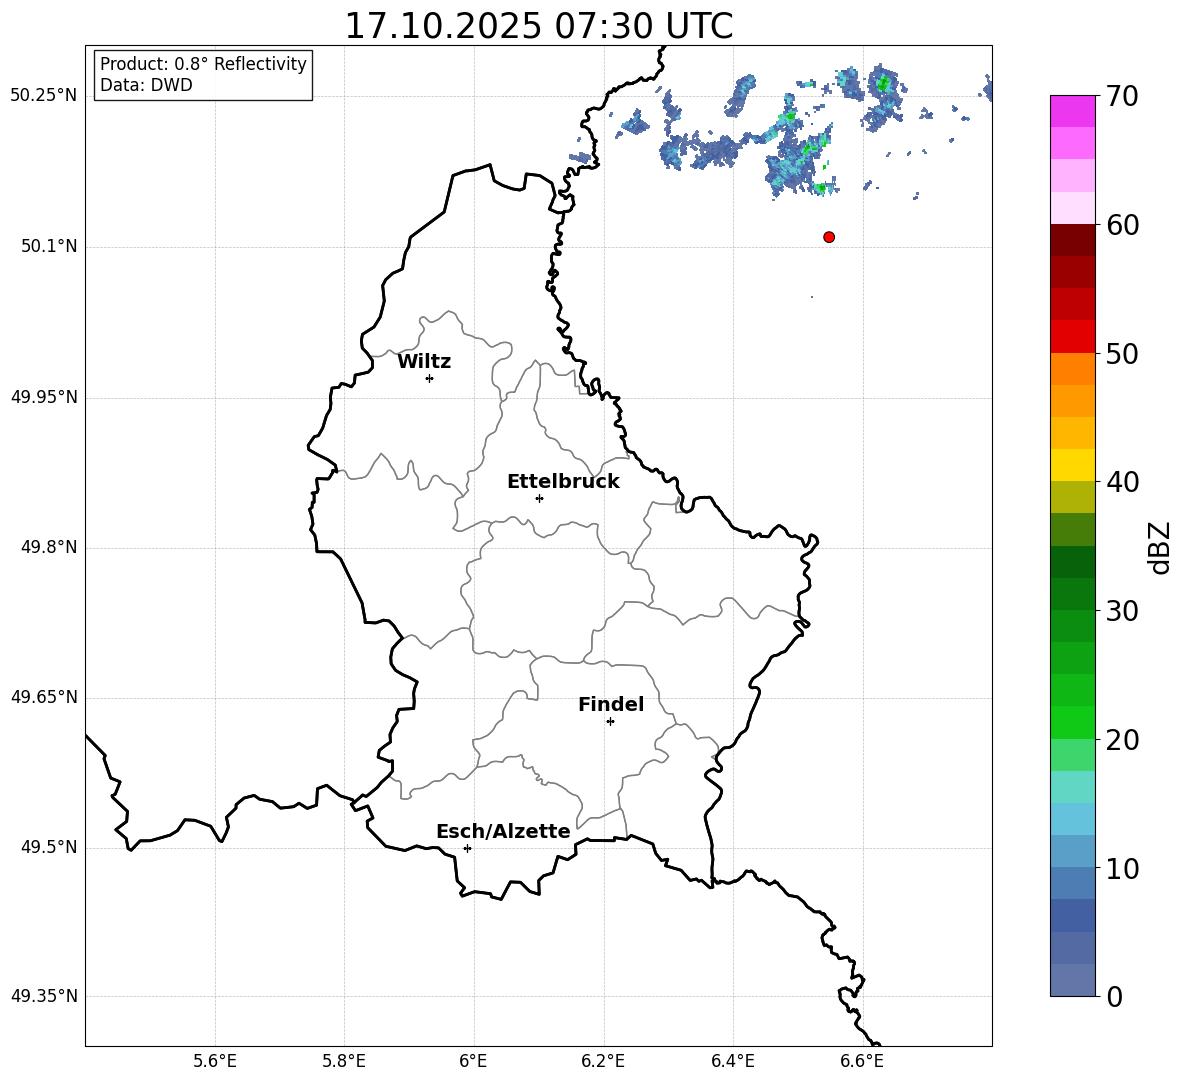The height and width of the screenshot is (1081, 1184).
Task: Click the Wiltz cross marker
Action: tap(430, 378)
